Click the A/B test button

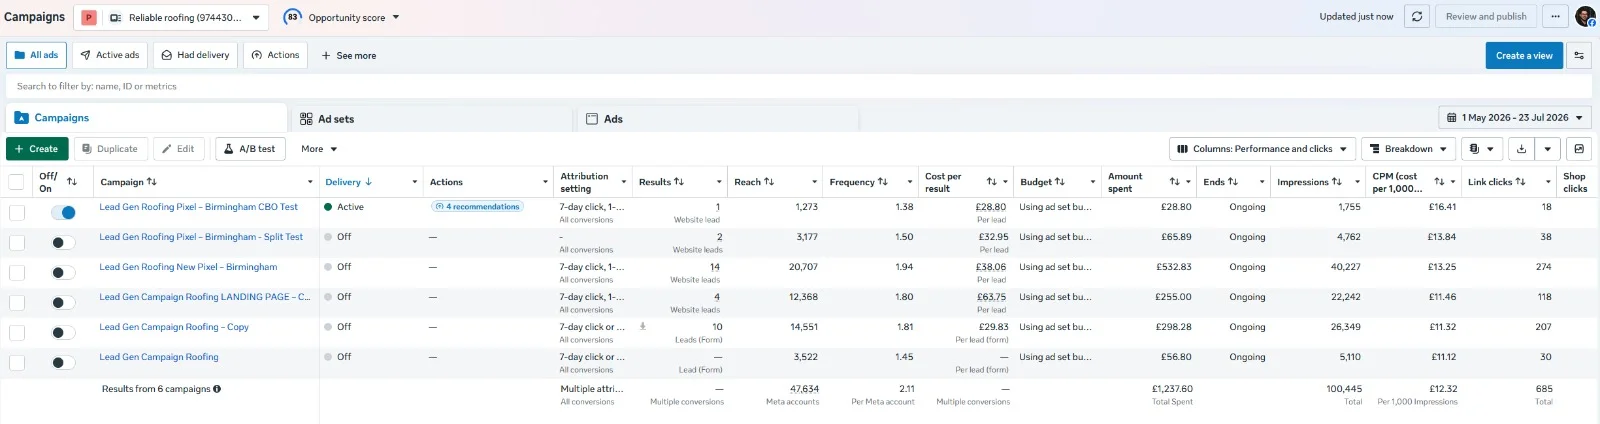(250, 149)
